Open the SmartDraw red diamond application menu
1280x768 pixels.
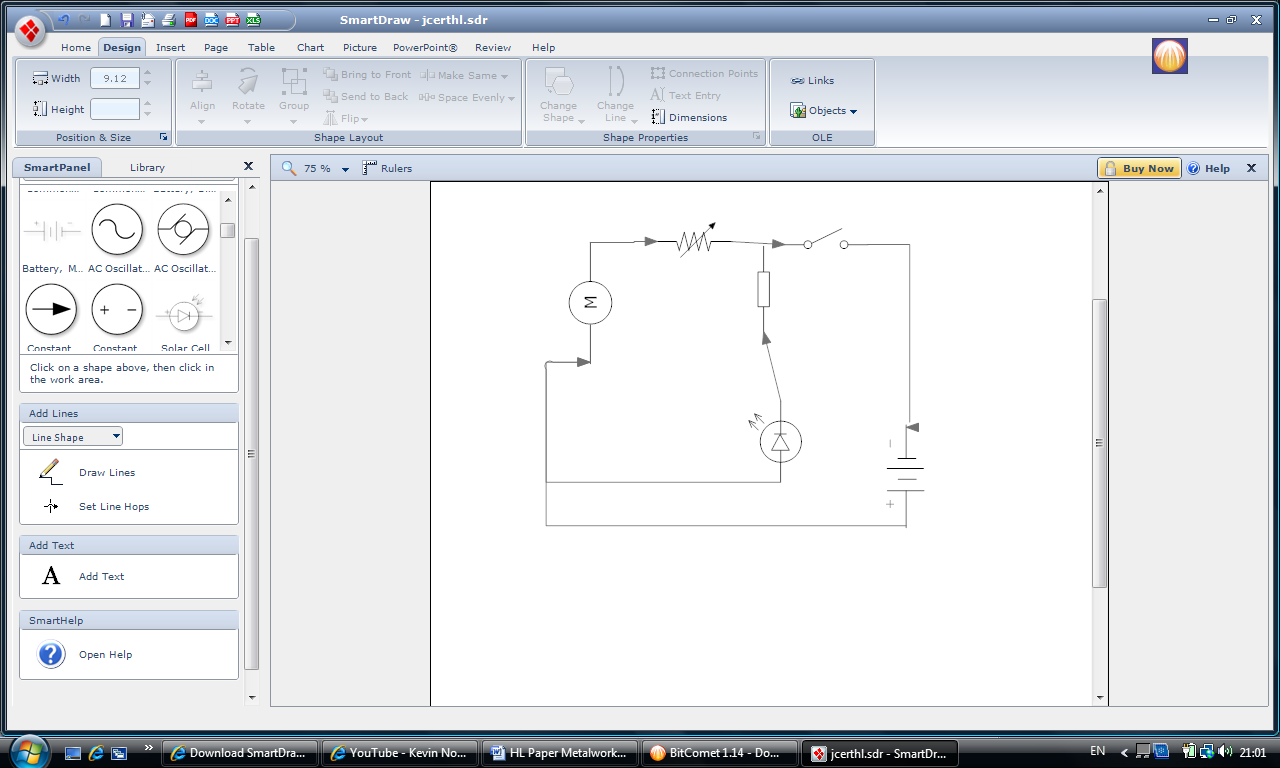(x=30, y=30)
